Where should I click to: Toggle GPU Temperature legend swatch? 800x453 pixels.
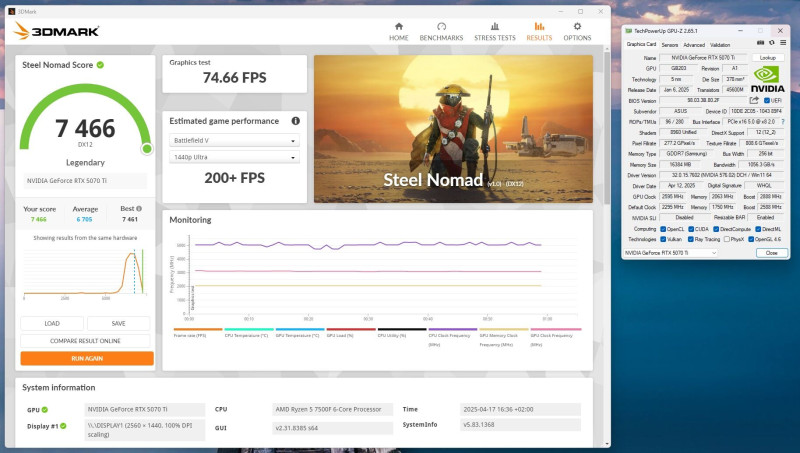(x=300, y=330)
